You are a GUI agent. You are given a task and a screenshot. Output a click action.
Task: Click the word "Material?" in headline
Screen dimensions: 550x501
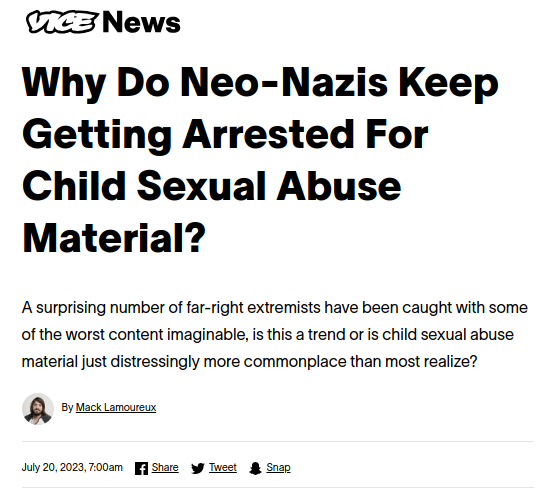tap(114, 238)
